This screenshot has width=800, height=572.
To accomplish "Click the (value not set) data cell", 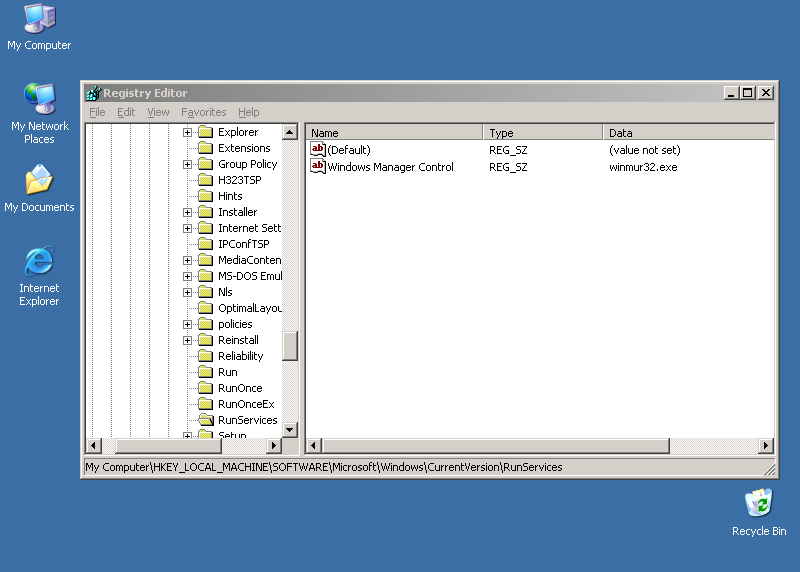I will (644, 150).
